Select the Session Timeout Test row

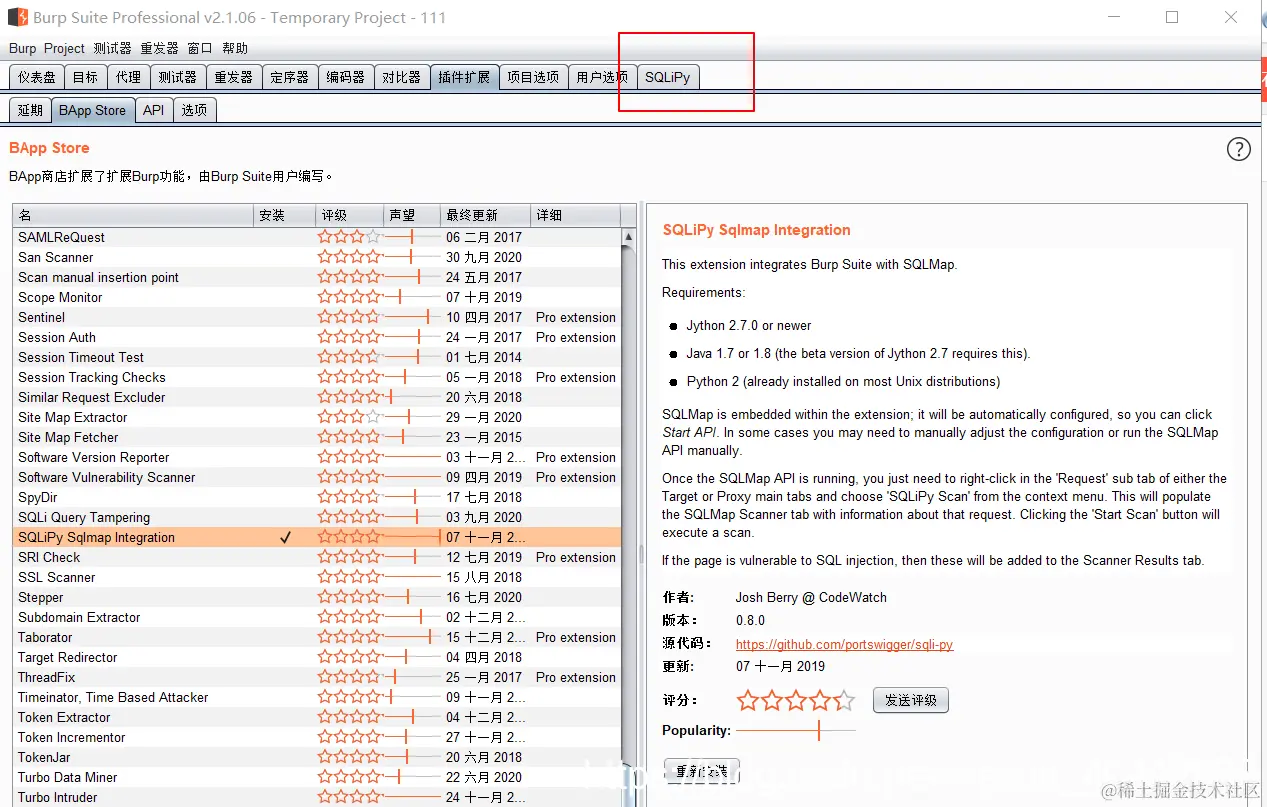(x=318, y=357)
